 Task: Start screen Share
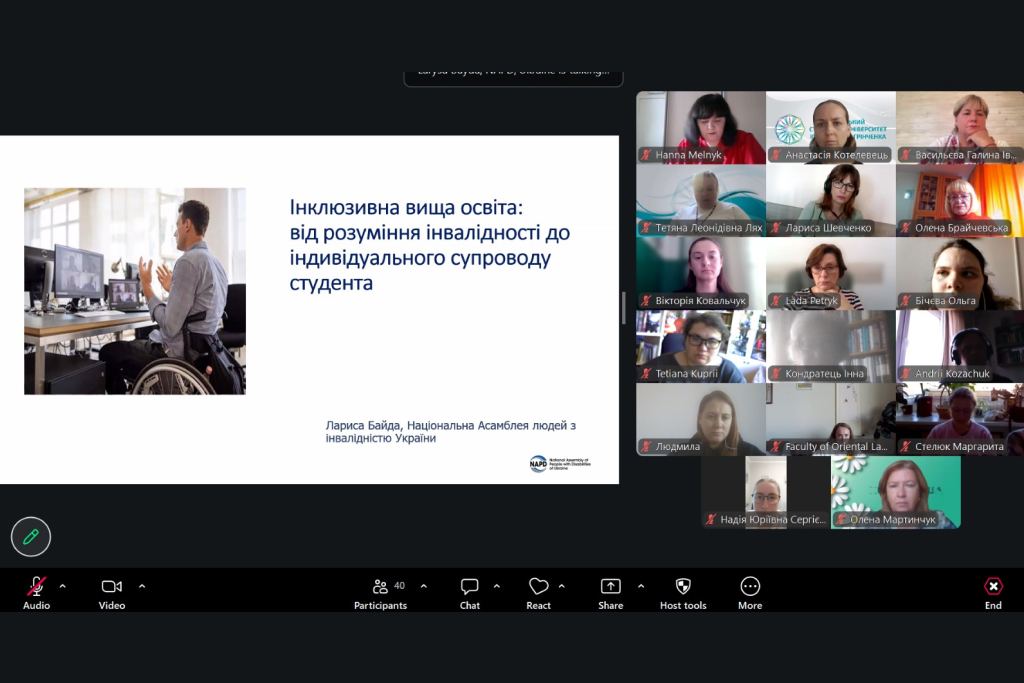coord(611,593)
